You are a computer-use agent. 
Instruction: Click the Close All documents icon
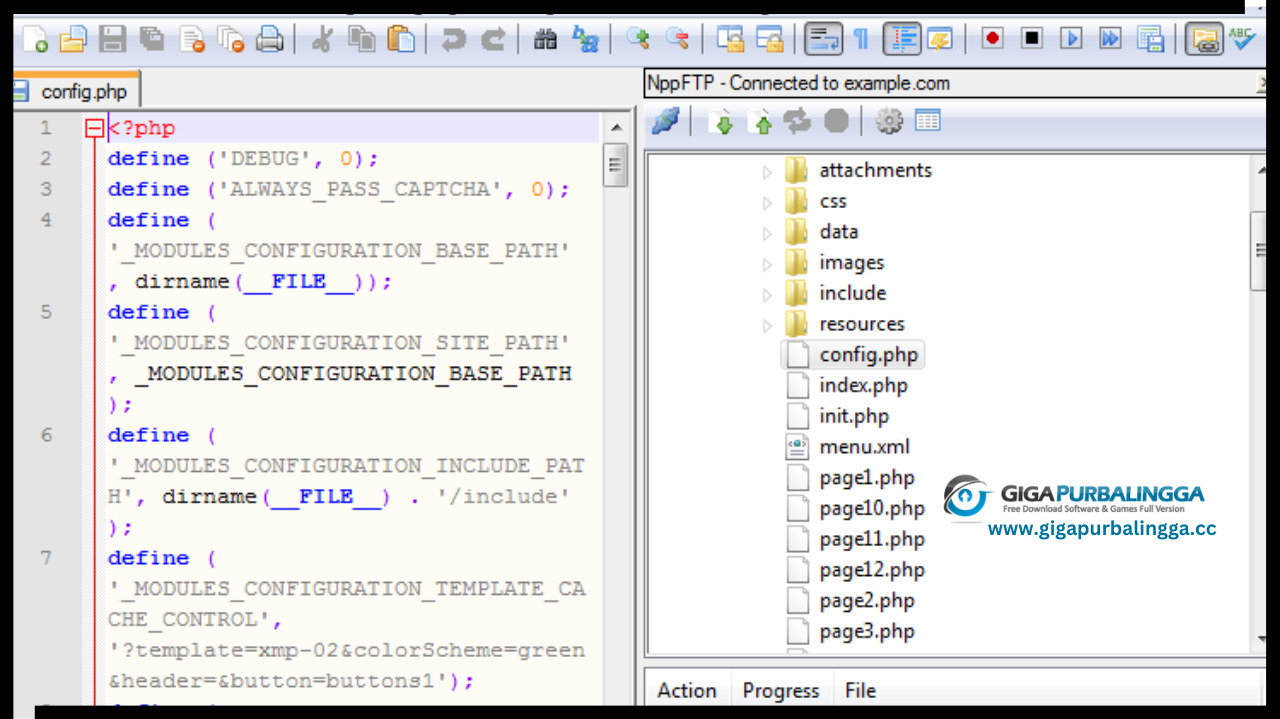click(231, 39)
